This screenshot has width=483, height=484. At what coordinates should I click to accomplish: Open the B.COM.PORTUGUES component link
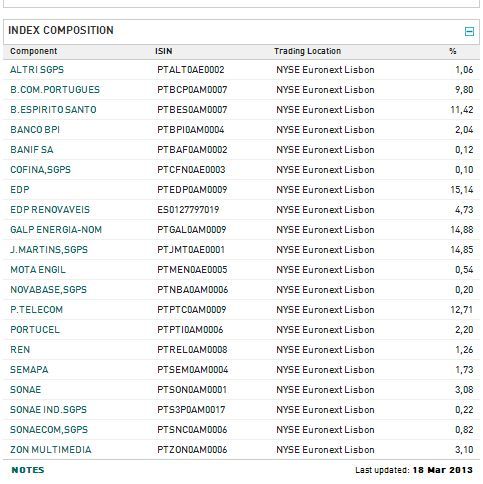(55, 90)
